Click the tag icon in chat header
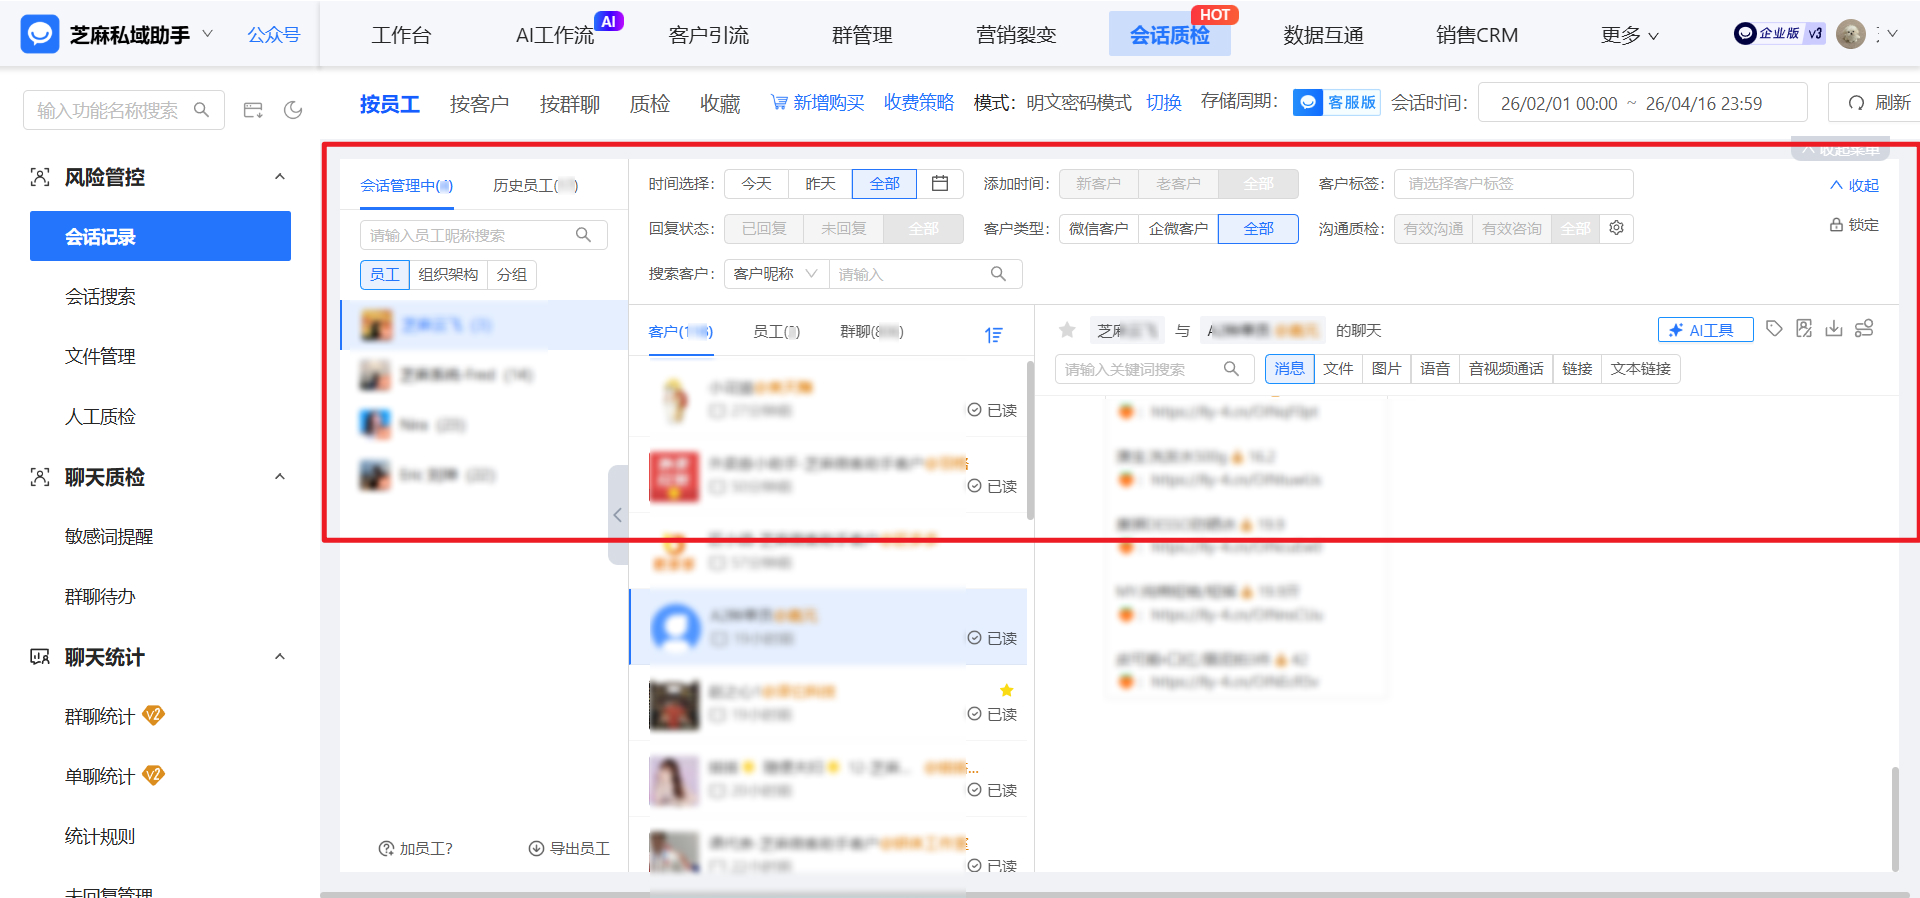Screen dimensions: 1920x898 pyautogui.click(x=1774, y=329)
